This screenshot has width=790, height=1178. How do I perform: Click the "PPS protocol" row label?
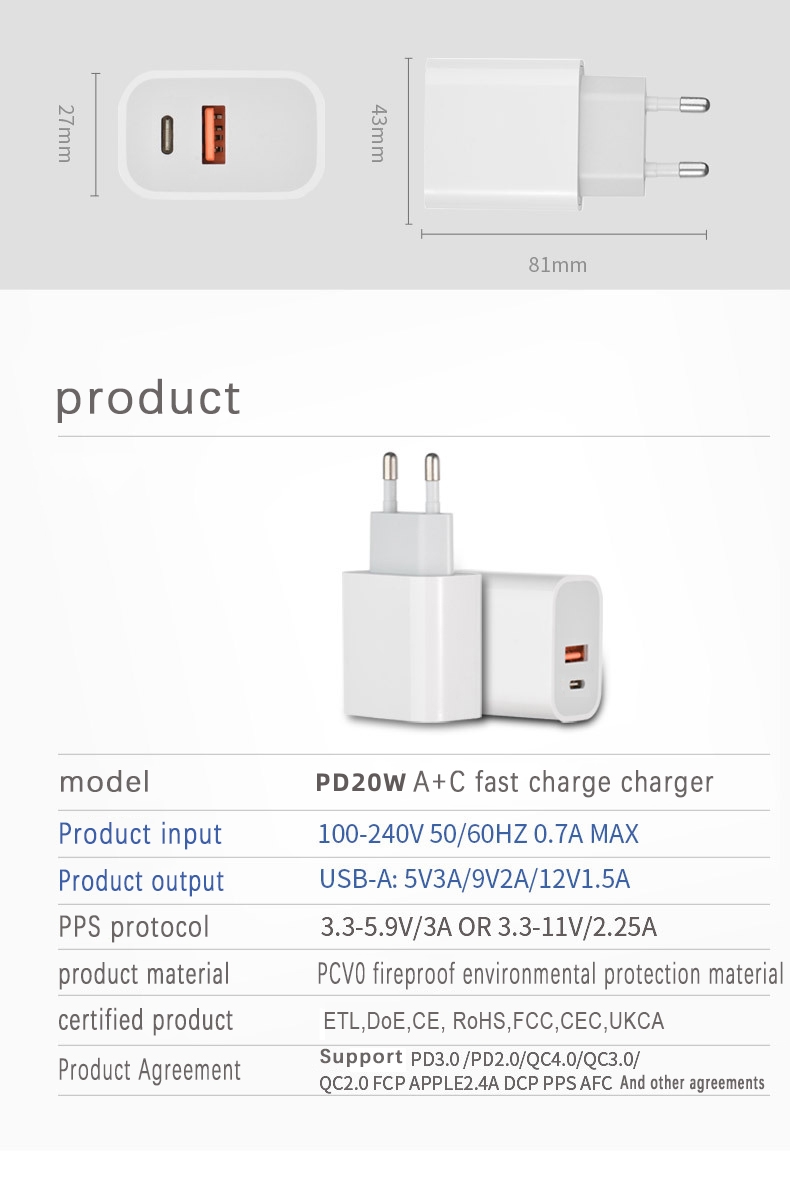pos(134,927)
